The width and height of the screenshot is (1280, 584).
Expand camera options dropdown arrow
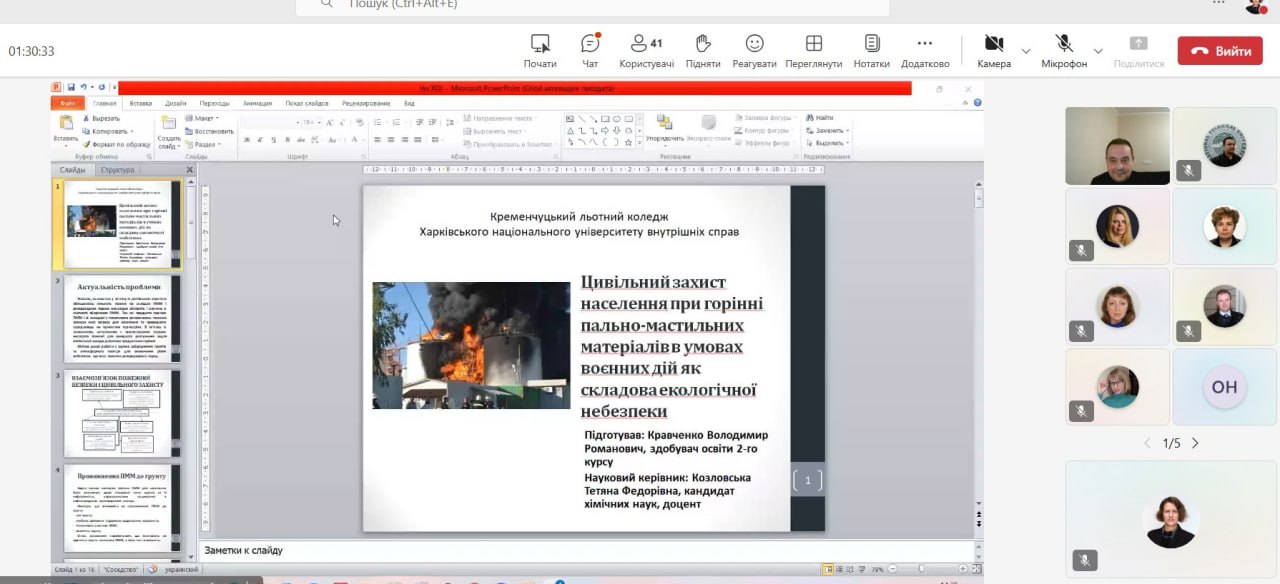pyautogui.click(x=1026, y=51)
